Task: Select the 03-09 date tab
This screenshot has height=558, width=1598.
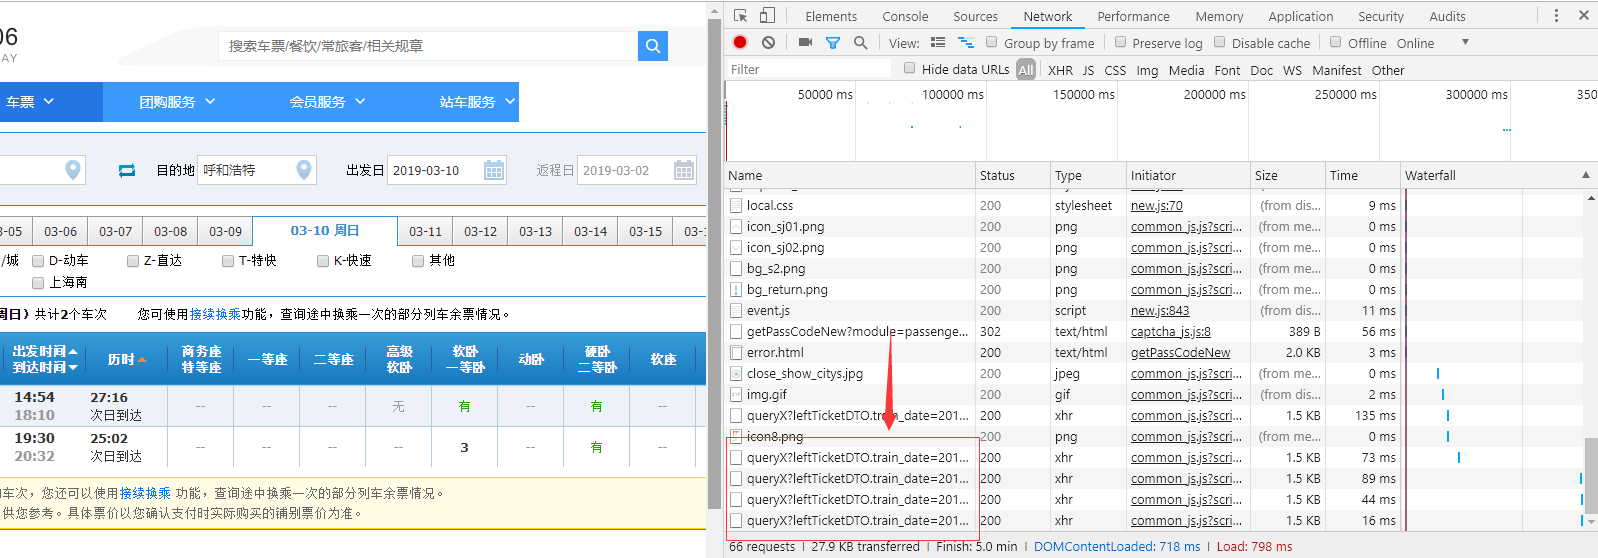Action: pos(225,231)
